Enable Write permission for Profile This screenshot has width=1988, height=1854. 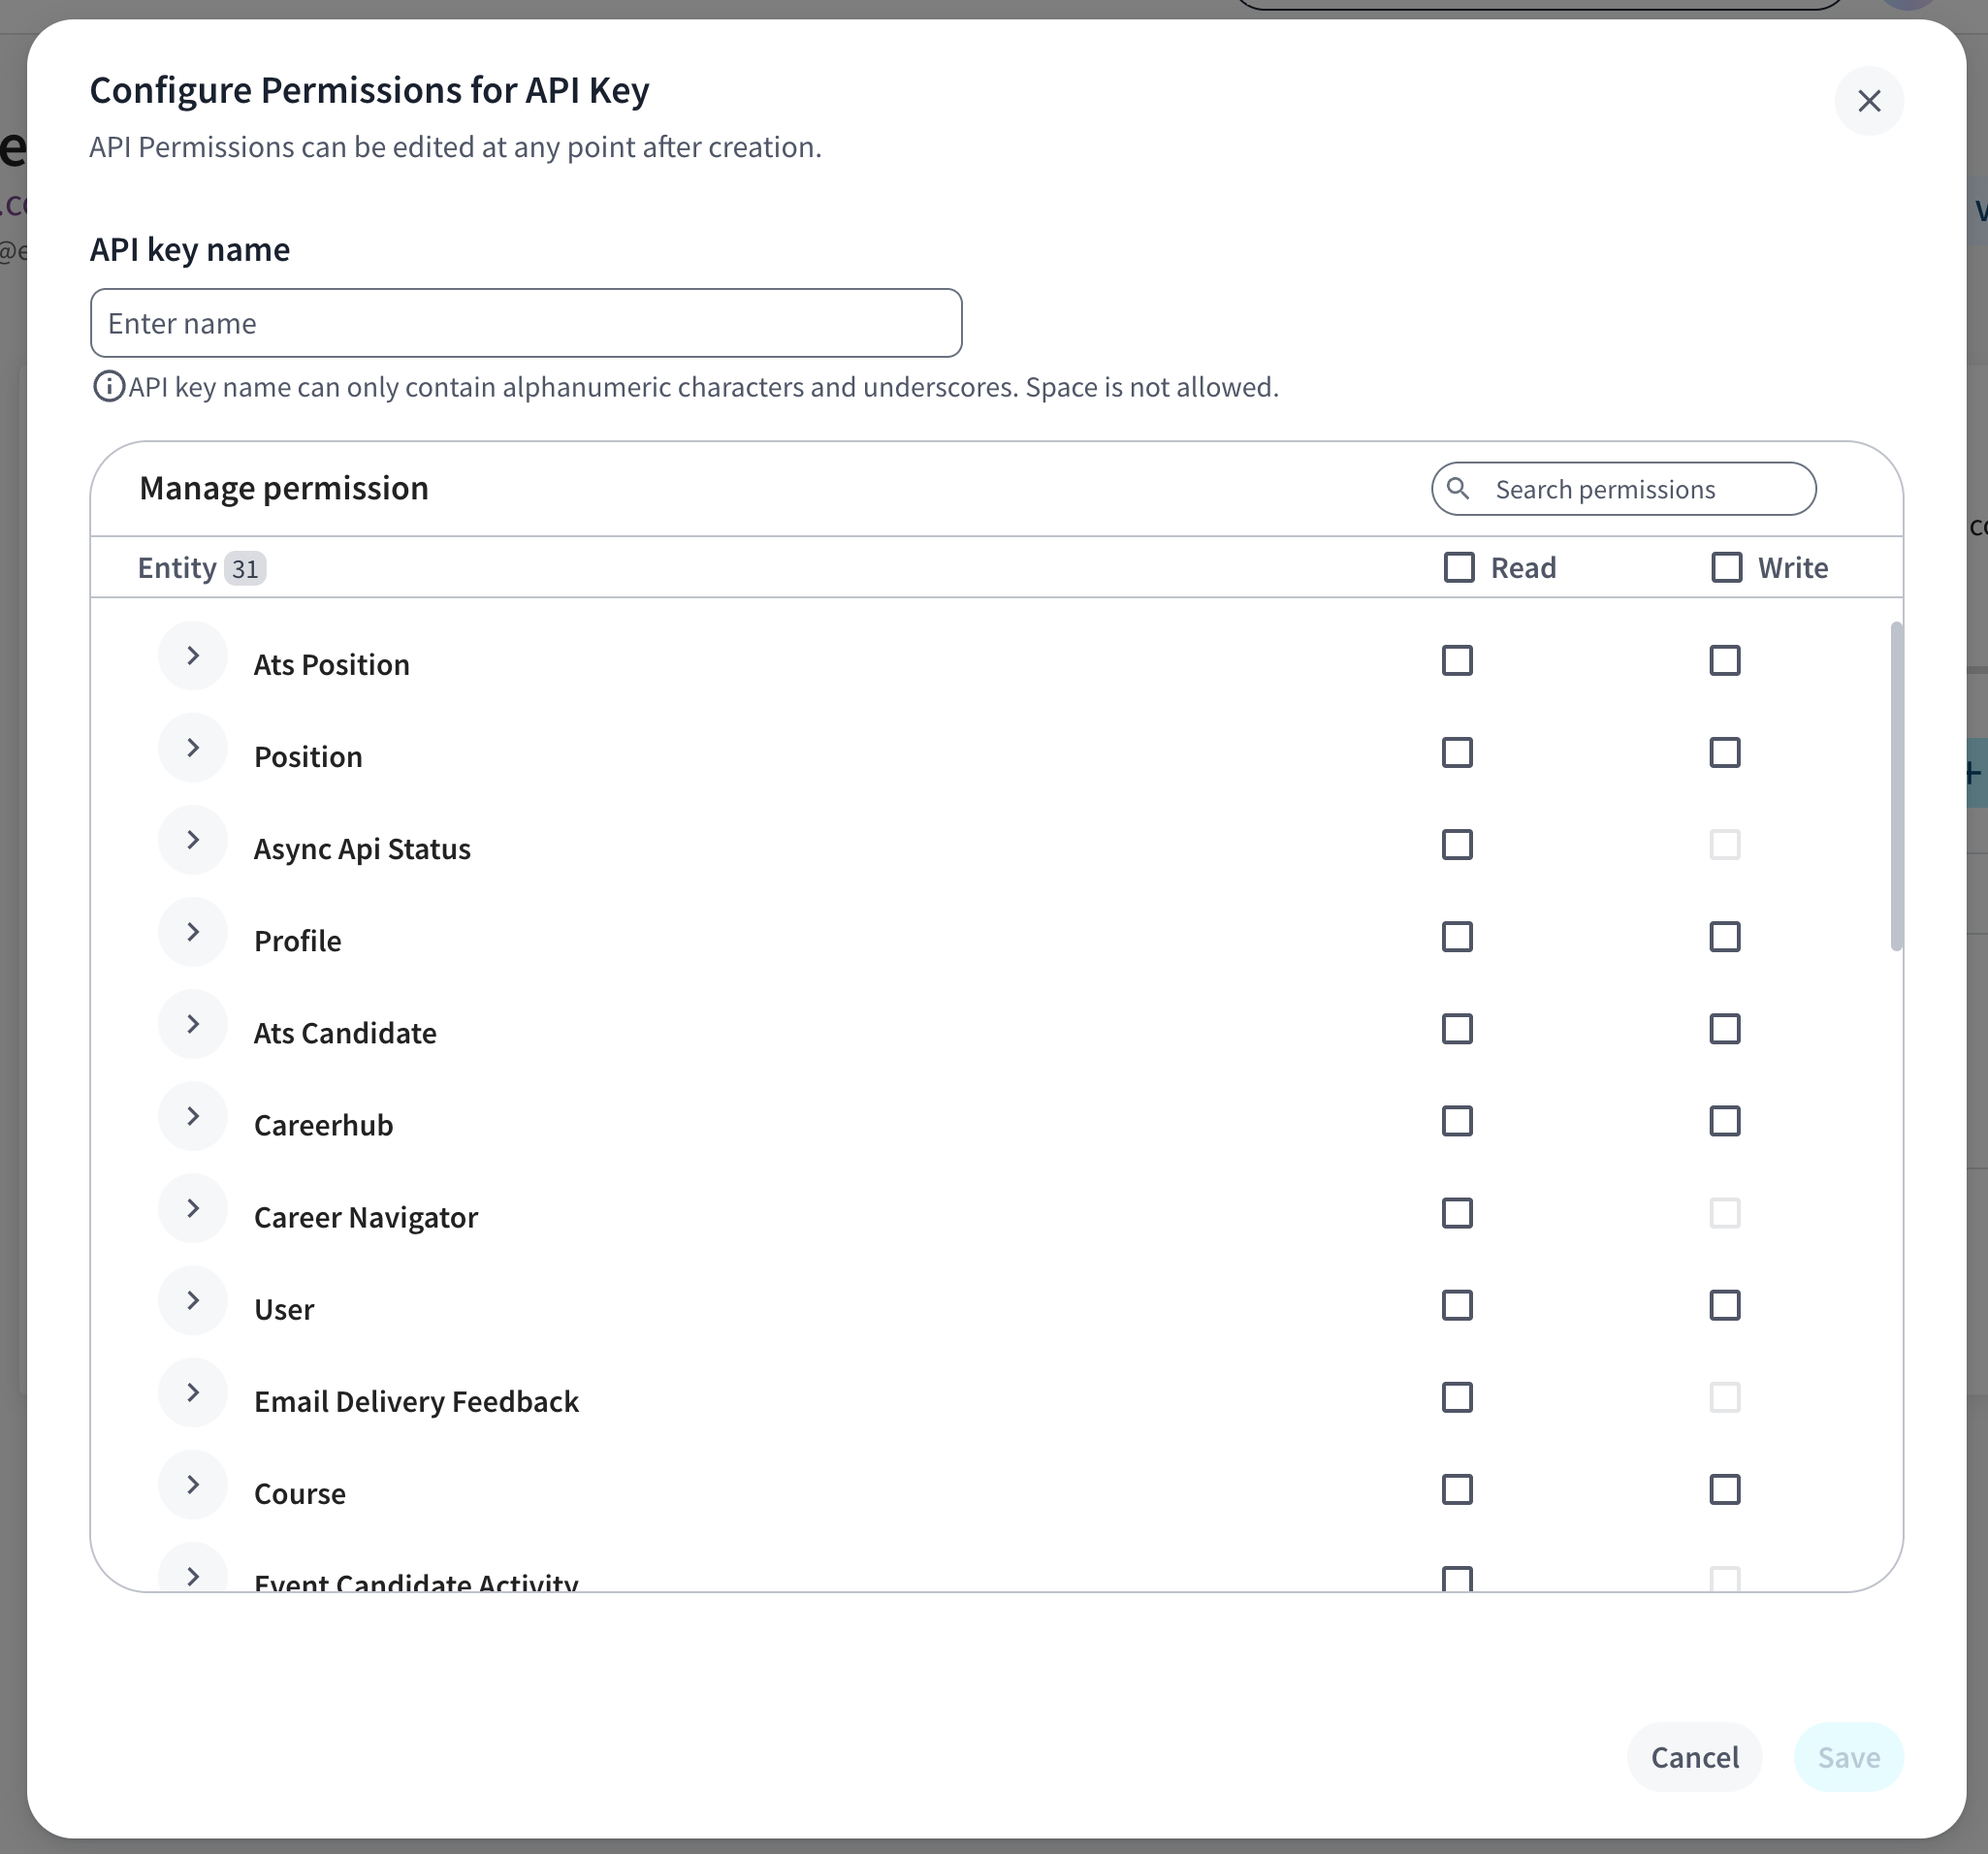[x=1724, y=937]
